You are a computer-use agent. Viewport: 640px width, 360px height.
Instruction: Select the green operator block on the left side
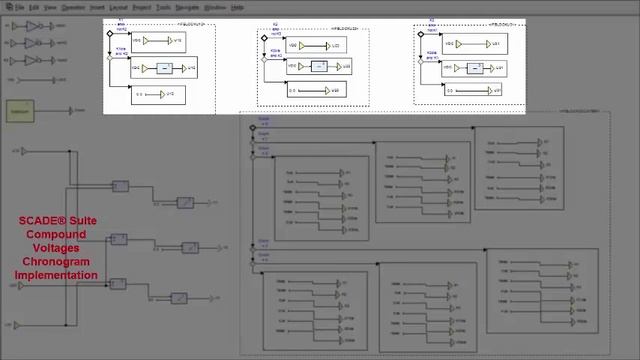(x=20, y=111)
